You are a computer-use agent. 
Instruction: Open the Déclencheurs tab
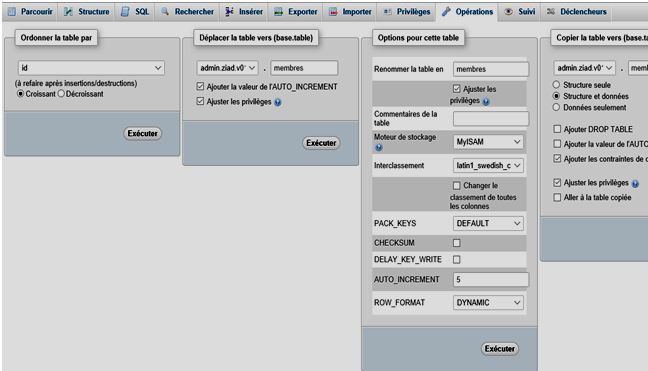(577, 12)
